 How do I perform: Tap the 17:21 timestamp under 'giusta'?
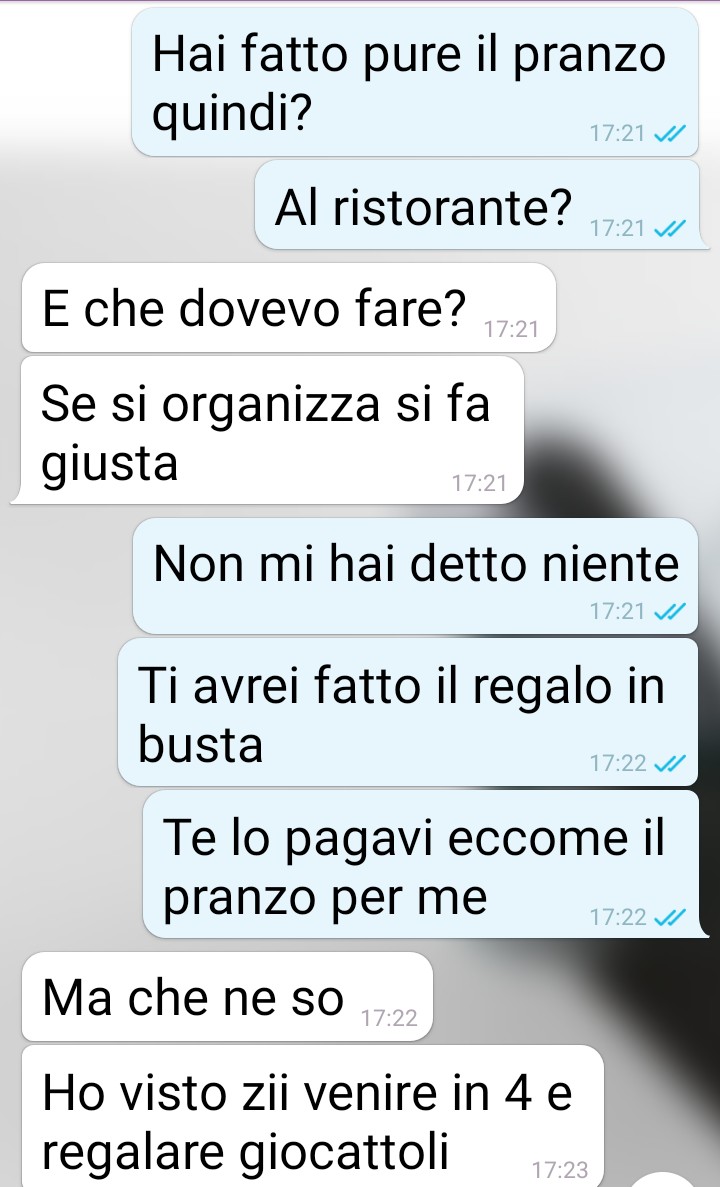click(478, 483)
